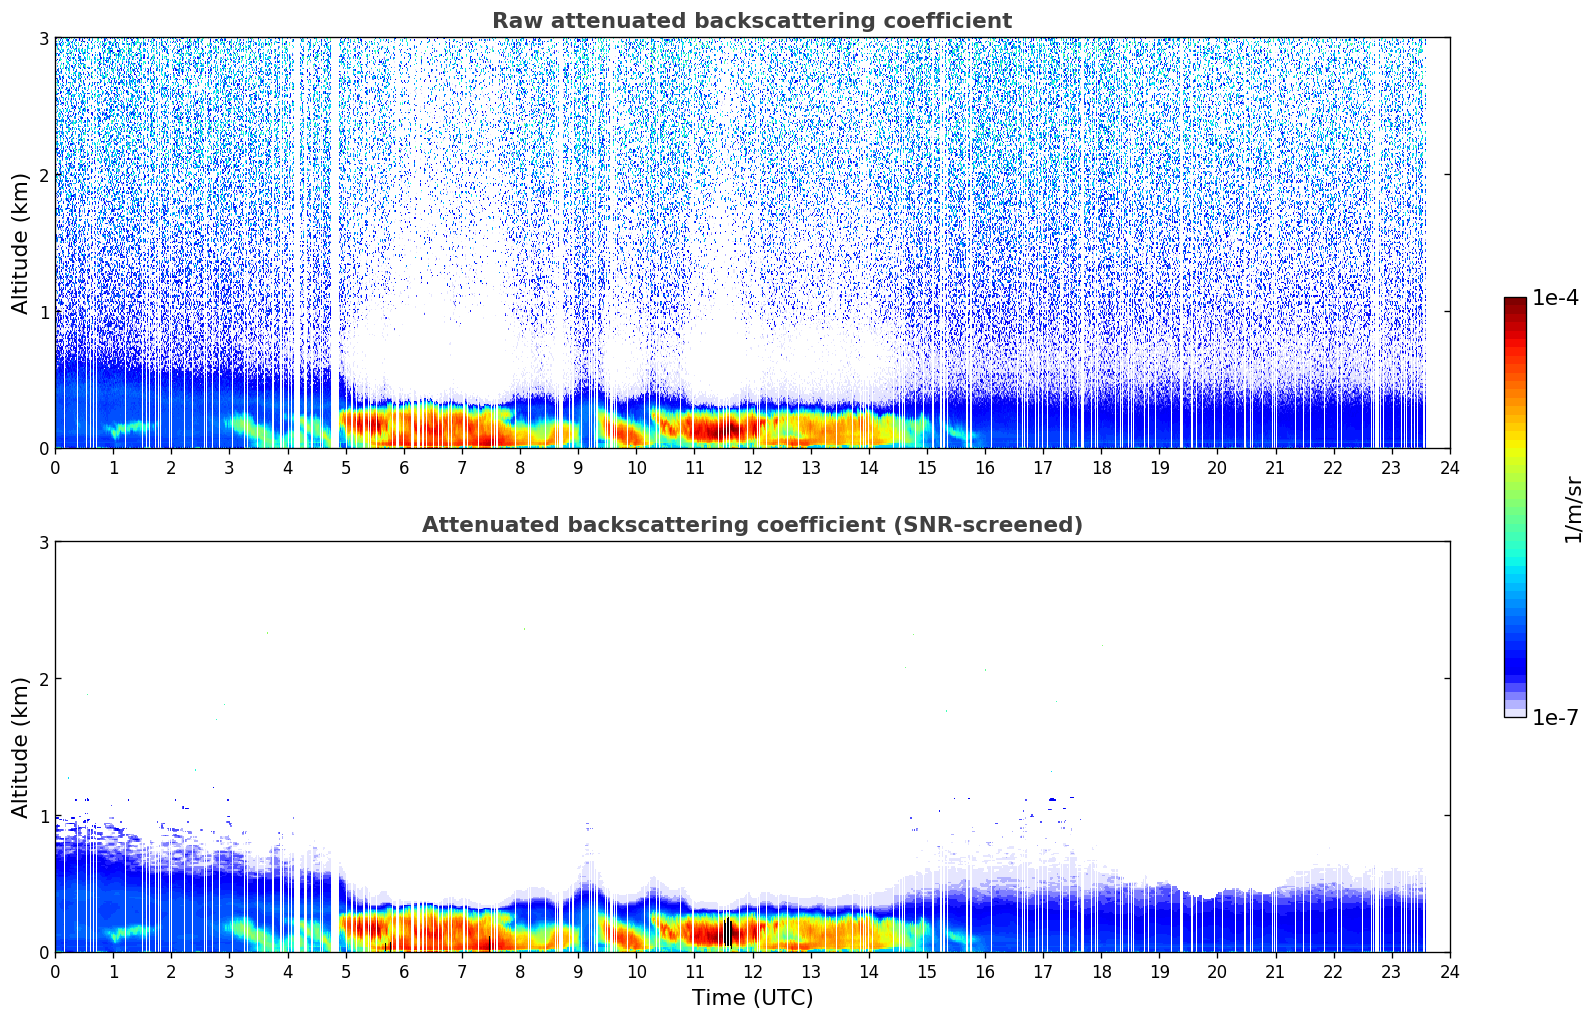This screenshot has height=1020, width=1595.
Task: Click the 'Attenuated backscattering coefficient (SNR-screened)' title
Action: point(752,525)
